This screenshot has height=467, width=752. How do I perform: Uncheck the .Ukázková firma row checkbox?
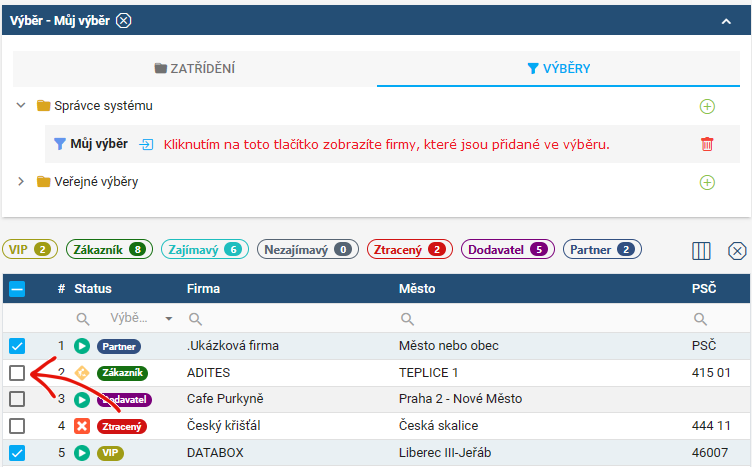[17, 346]
